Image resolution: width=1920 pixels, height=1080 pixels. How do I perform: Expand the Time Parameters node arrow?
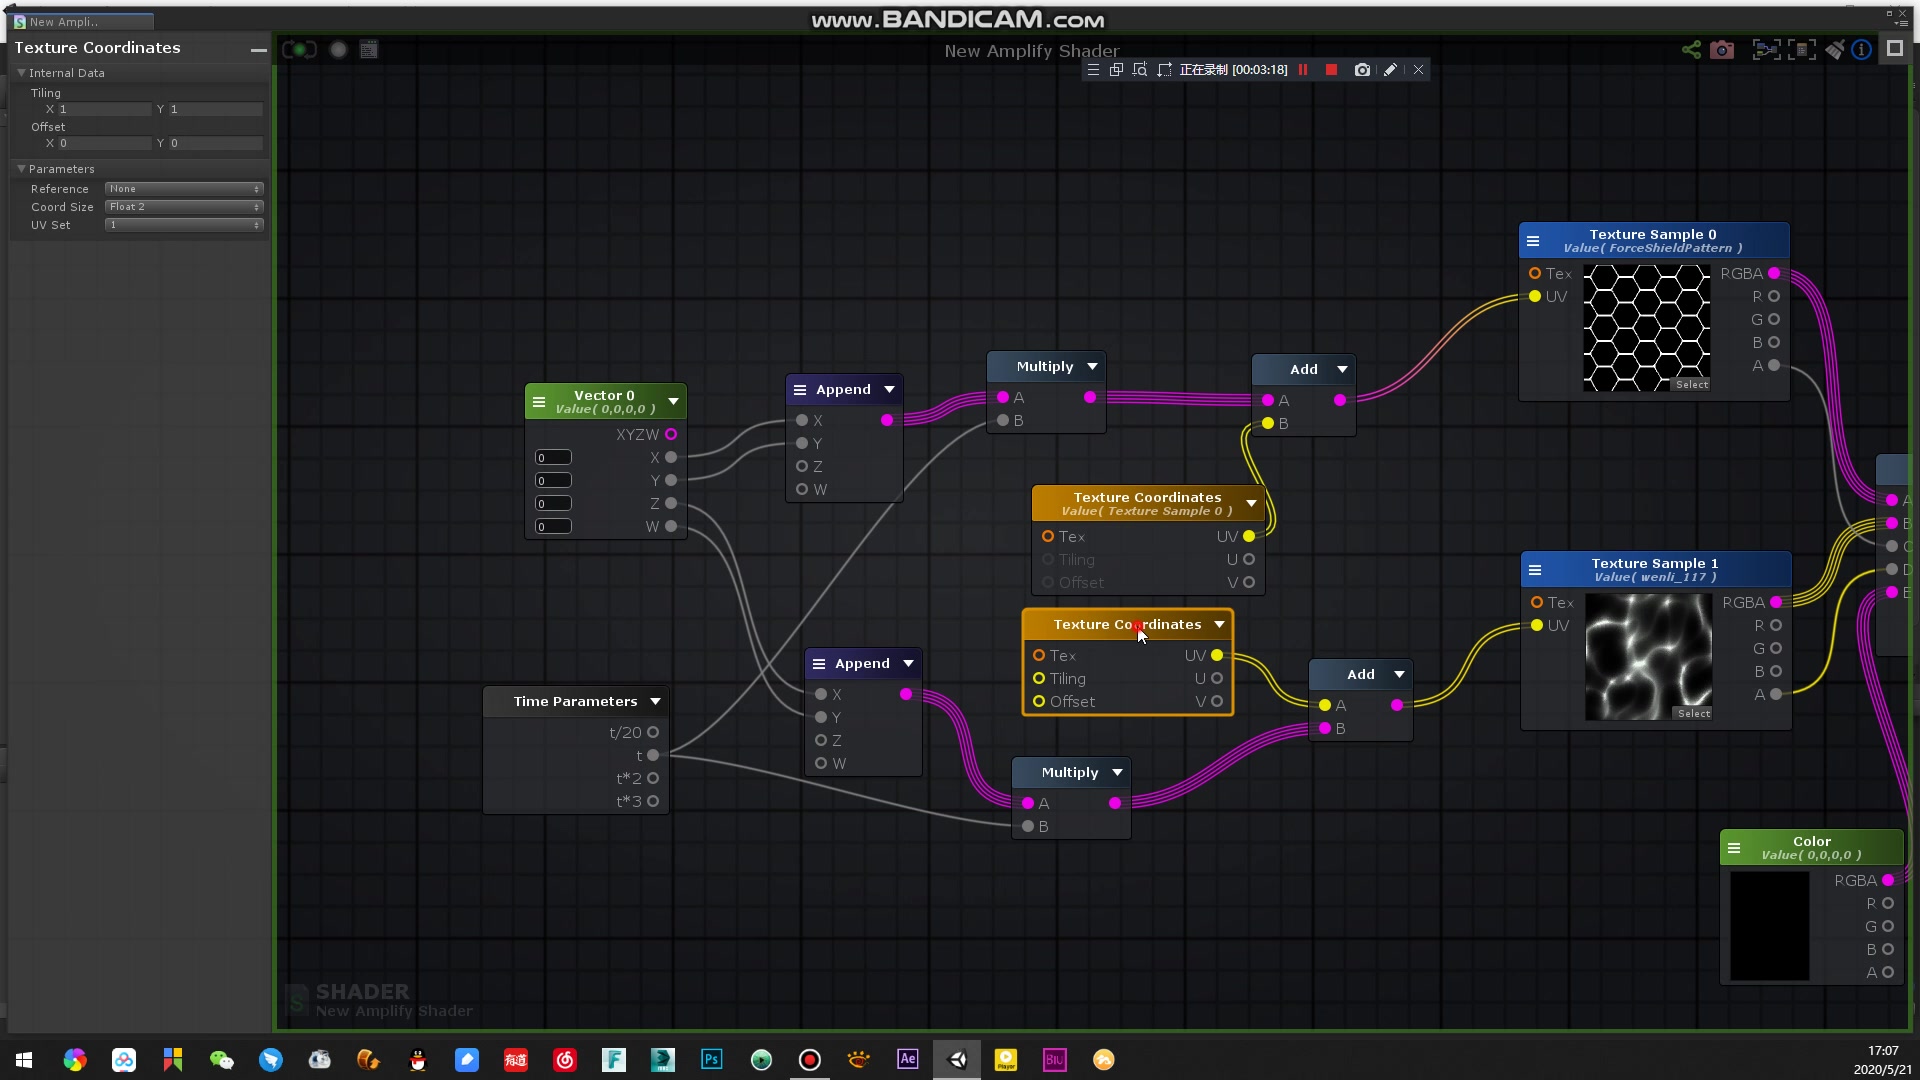pyautogui.click(x=655, y=702)
